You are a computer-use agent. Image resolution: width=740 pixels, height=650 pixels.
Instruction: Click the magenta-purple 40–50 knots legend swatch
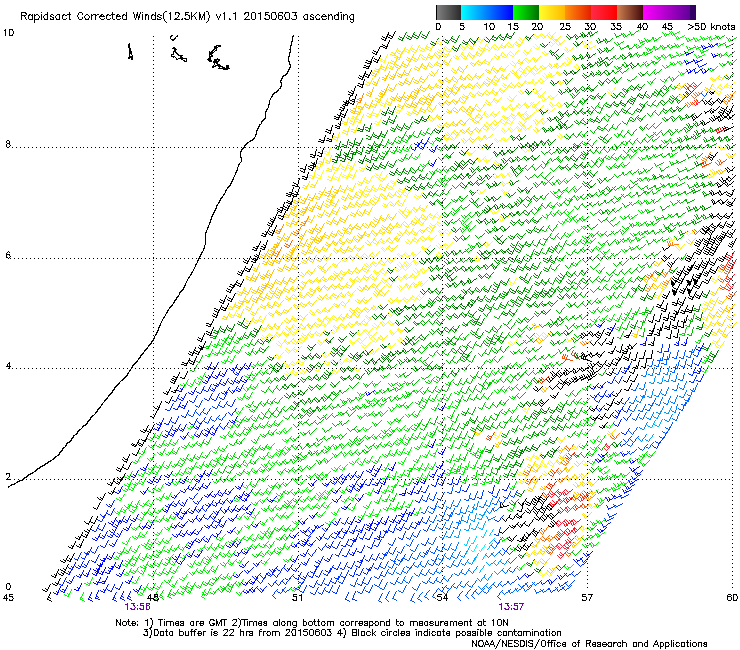(669, 12)
